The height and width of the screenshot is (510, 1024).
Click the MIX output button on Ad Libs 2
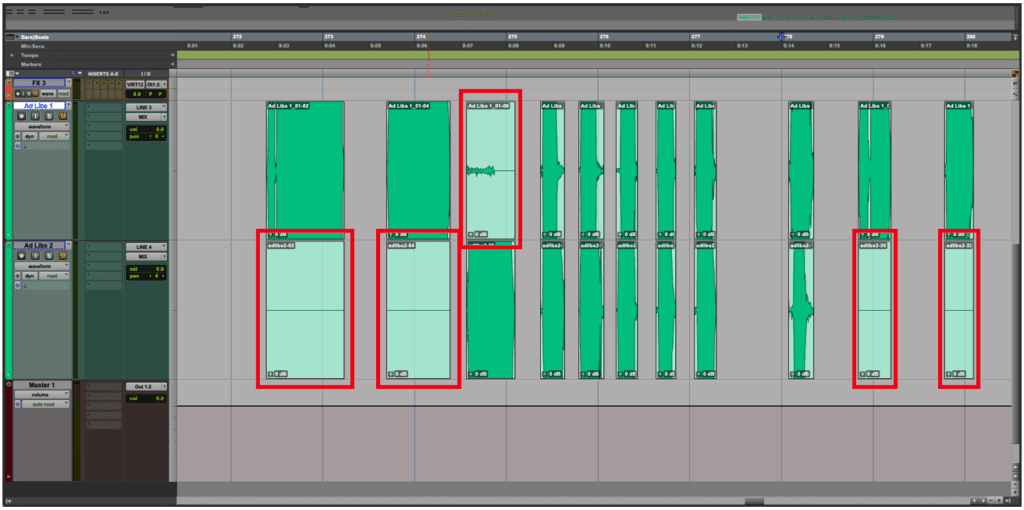click(x=146, y=257)
